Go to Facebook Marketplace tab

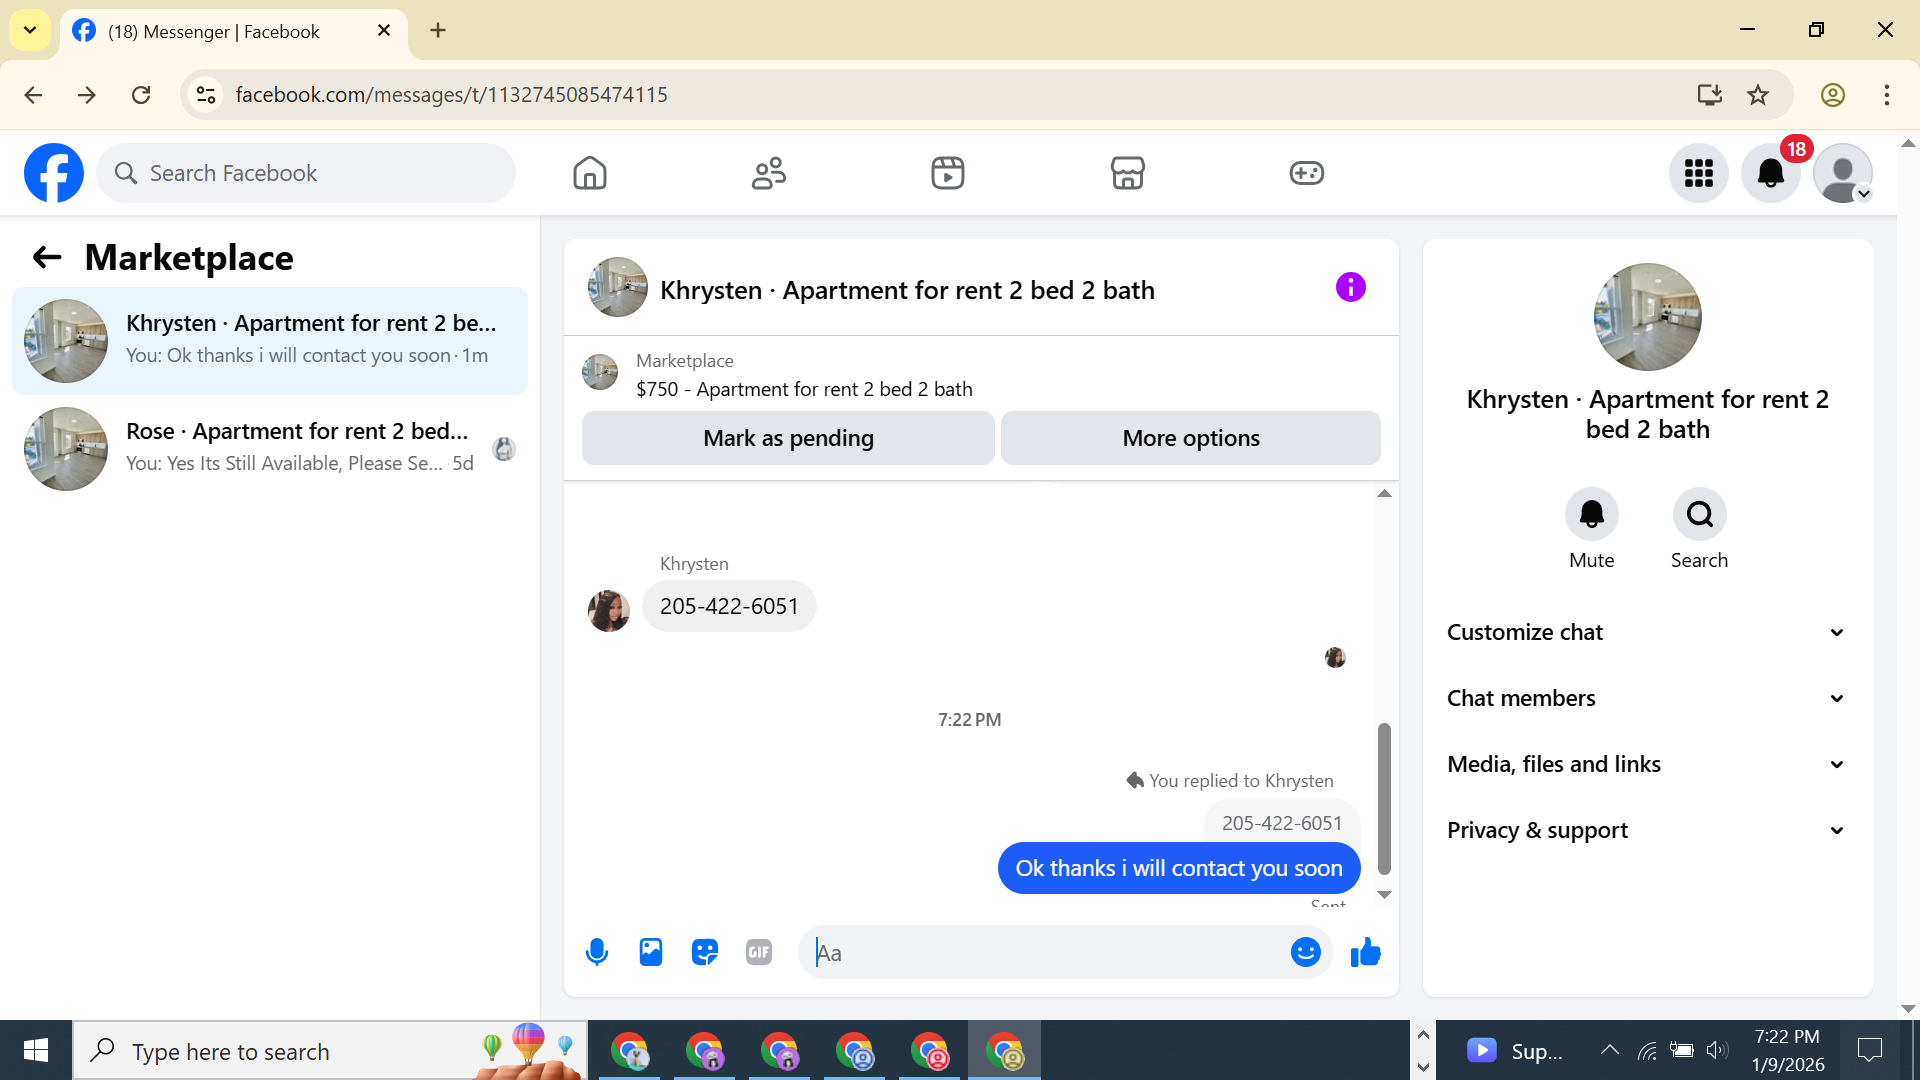point(1127,173)
